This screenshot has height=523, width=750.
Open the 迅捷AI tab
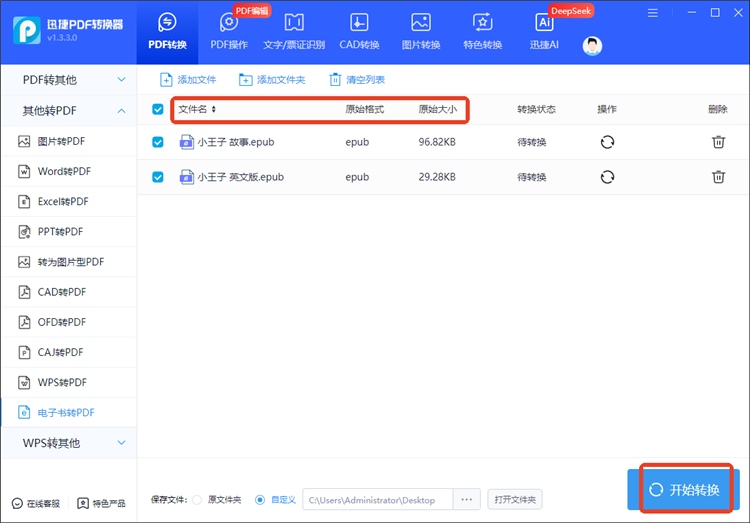tap(544, 32)
